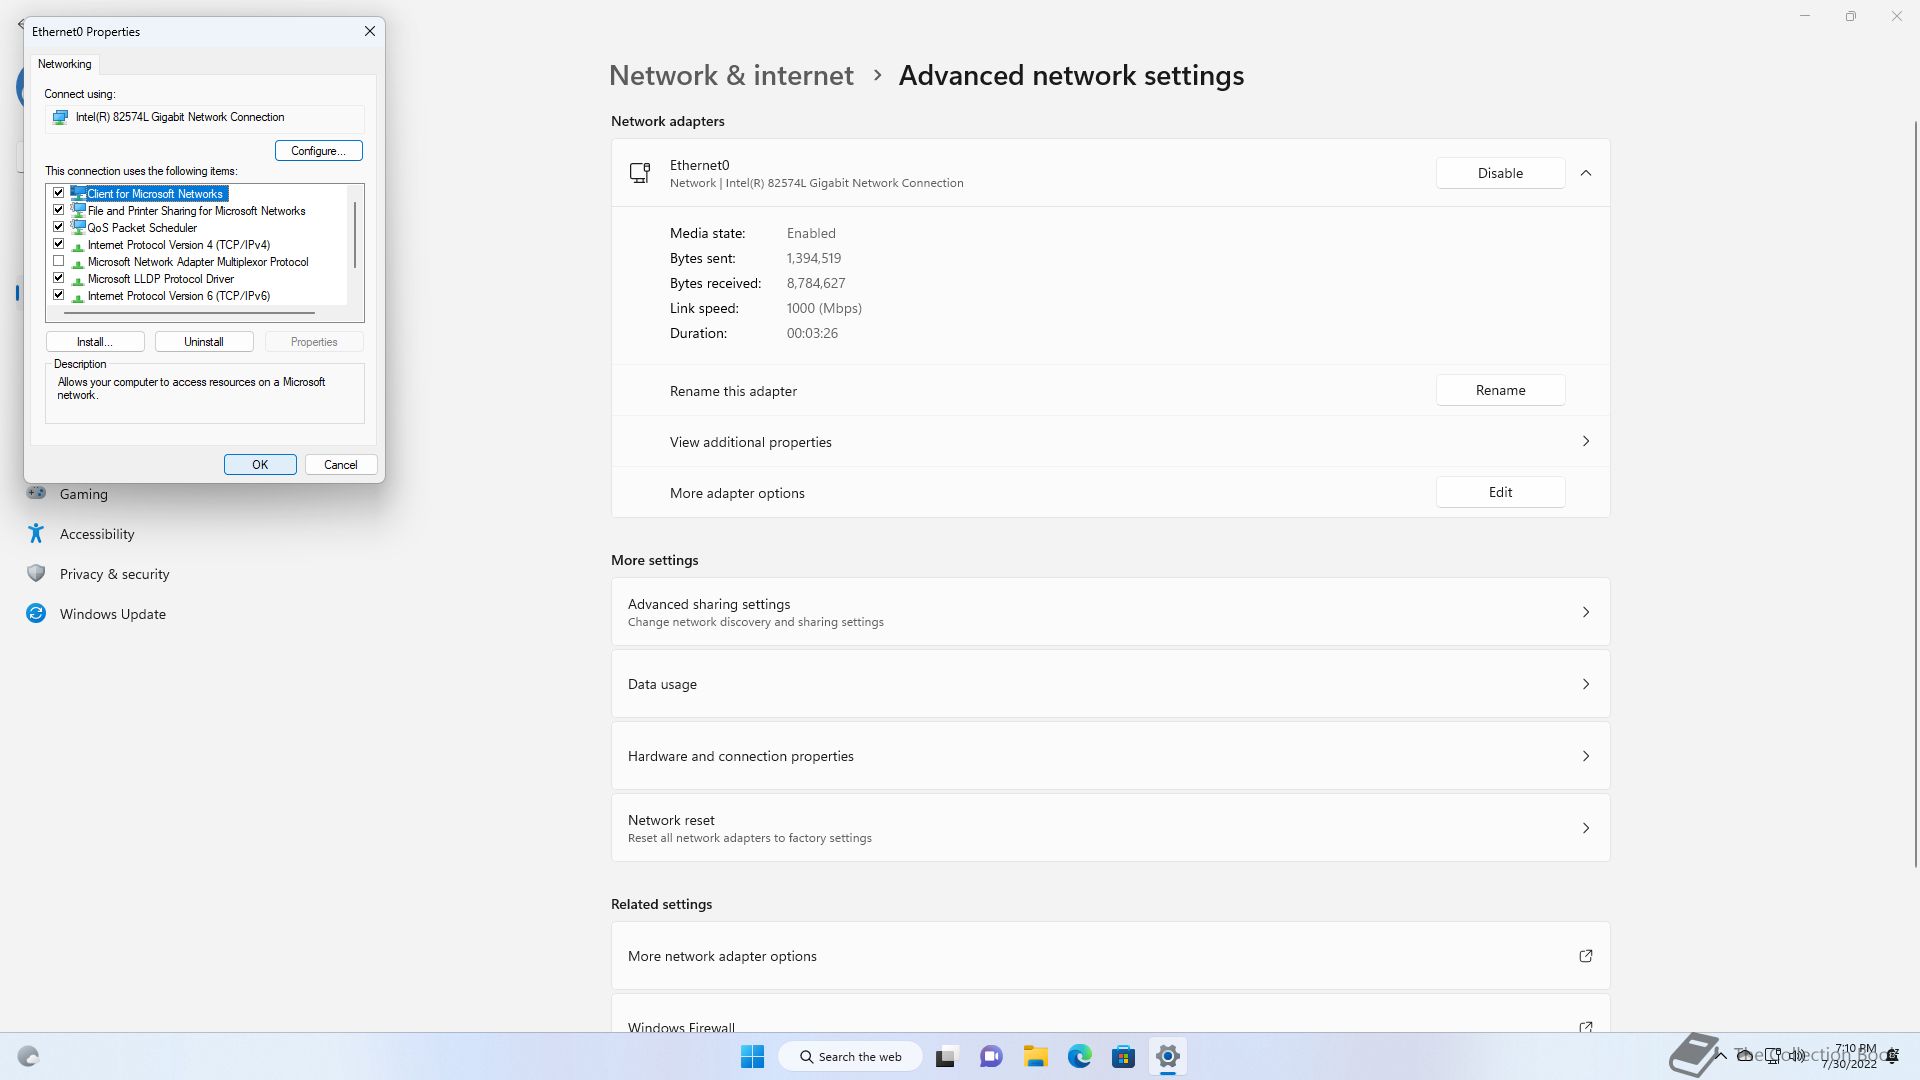
Task: Click the Ethernet0 adapter icon
Action: [640, 173]
